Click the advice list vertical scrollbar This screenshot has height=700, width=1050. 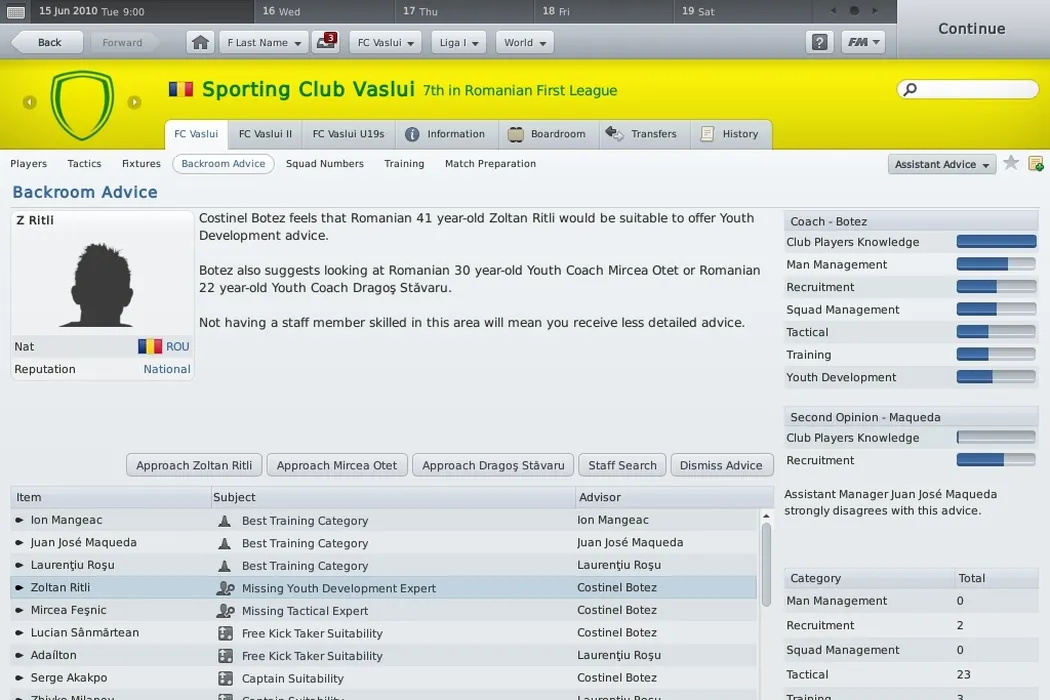point(766,560)
